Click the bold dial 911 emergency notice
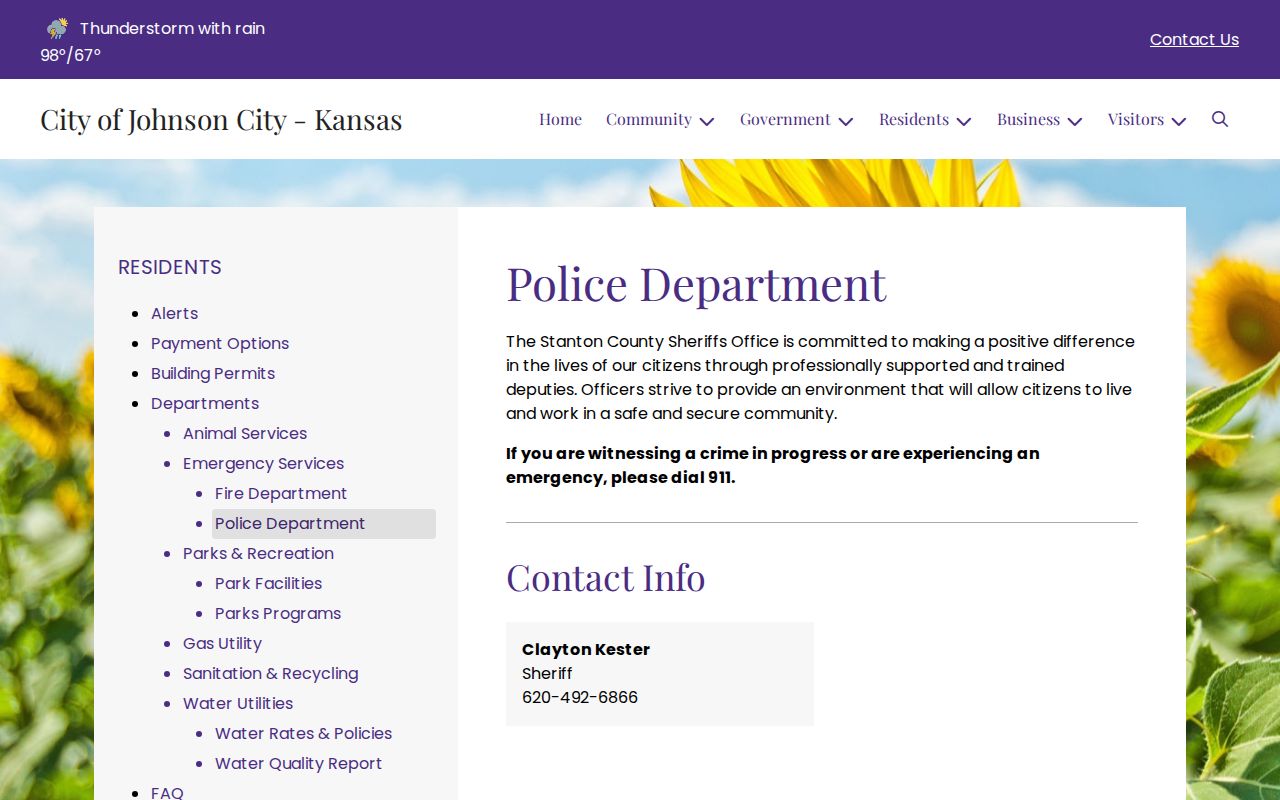This screenshot has height=800, width=1280. (772, 465)
